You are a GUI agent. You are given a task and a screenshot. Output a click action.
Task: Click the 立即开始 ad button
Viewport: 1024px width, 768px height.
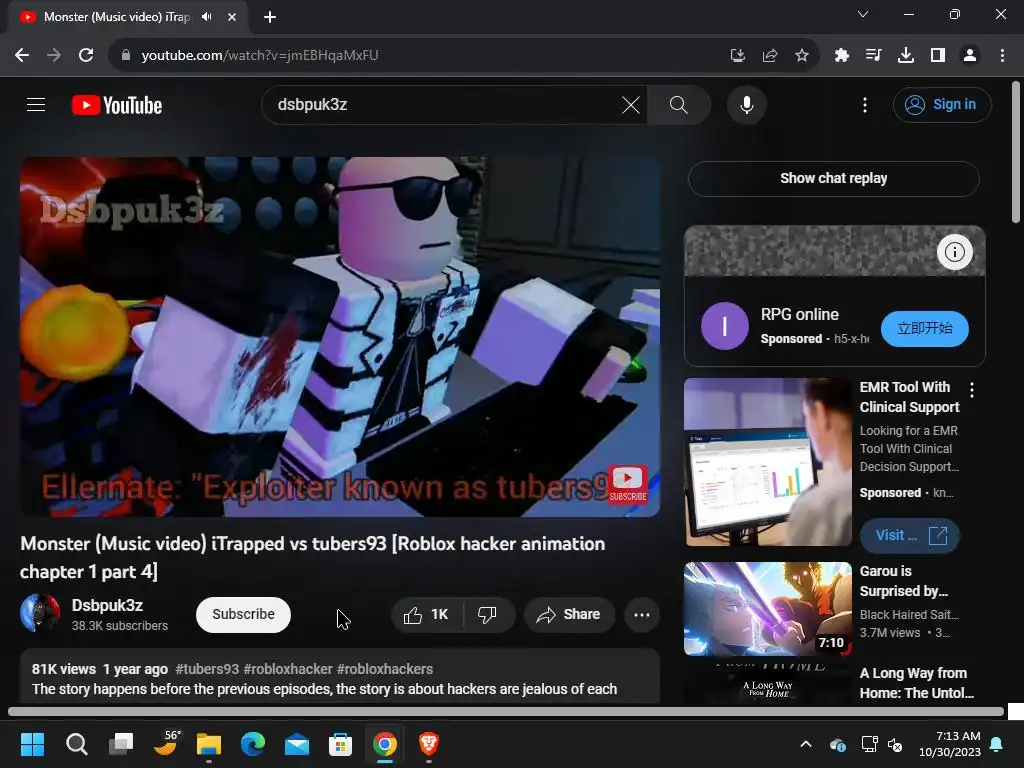(924, 328)
